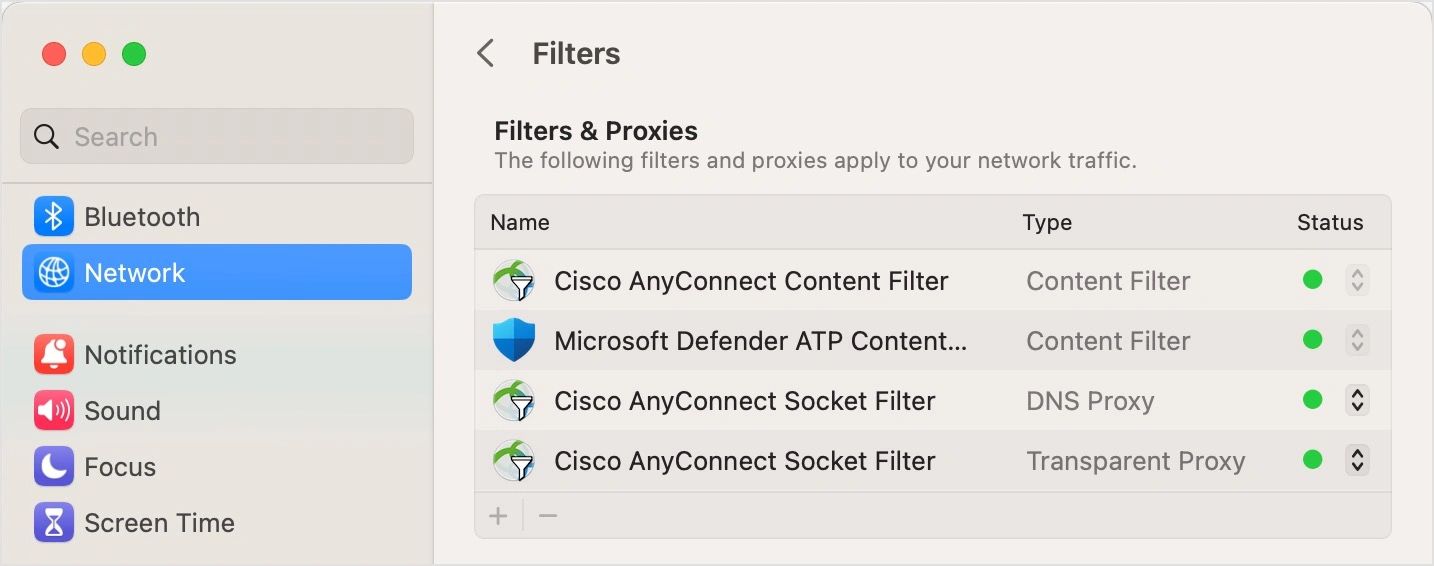Screen dimensions: 1434x566
Task: Click the Screen Time hourglass icon
Action: coord(54,522)
